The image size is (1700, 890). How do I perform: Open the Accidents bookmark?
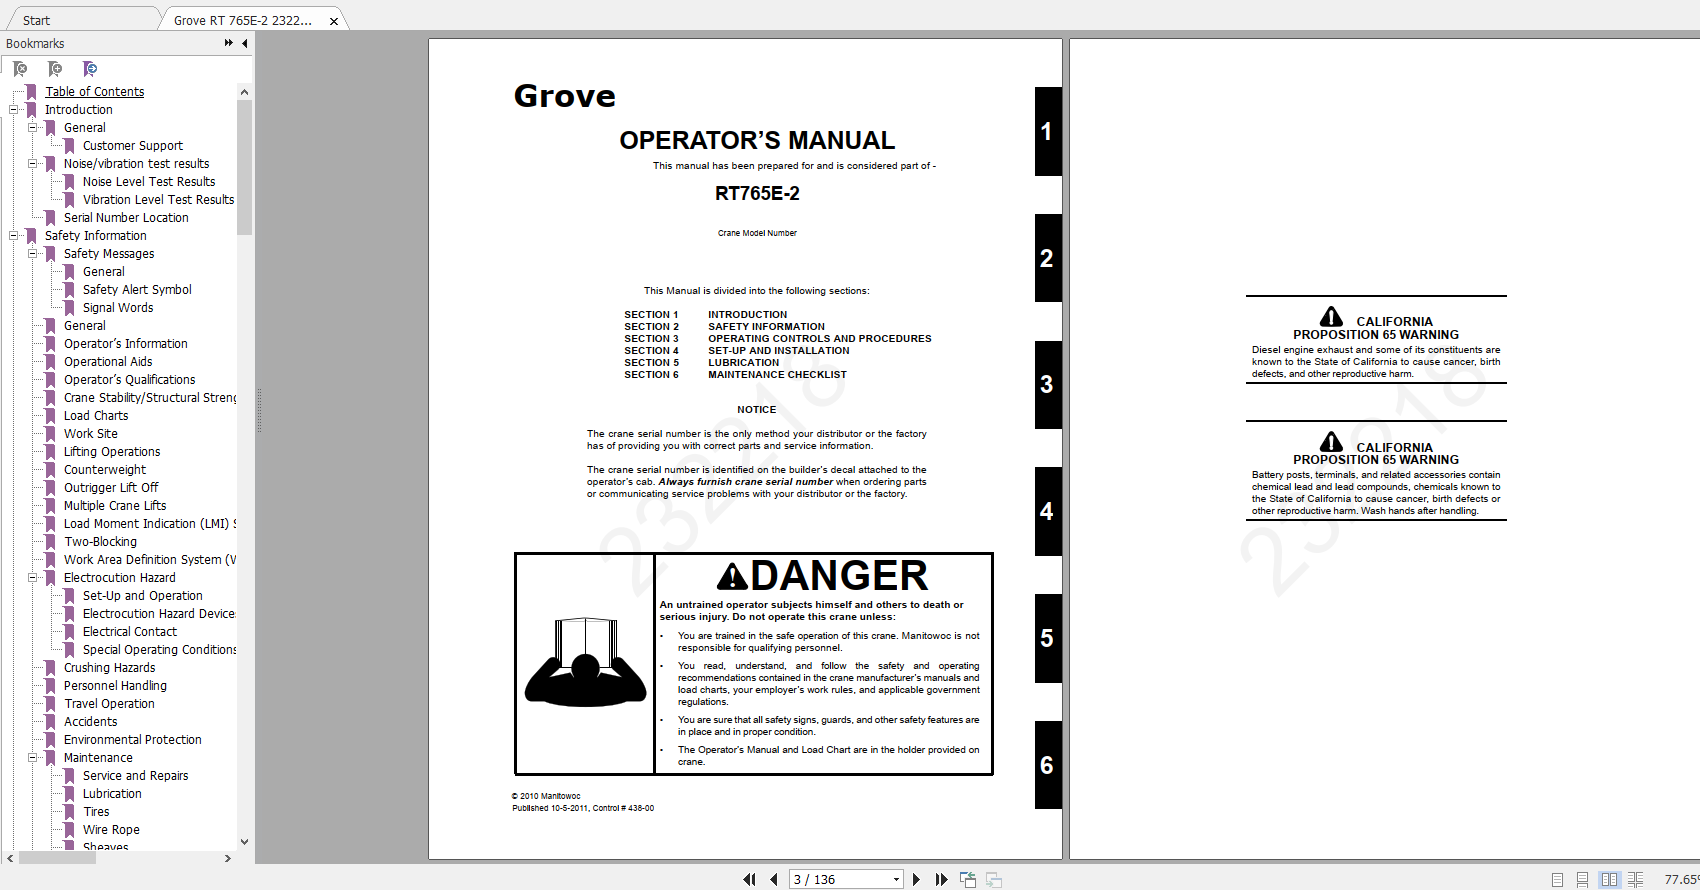91,722
